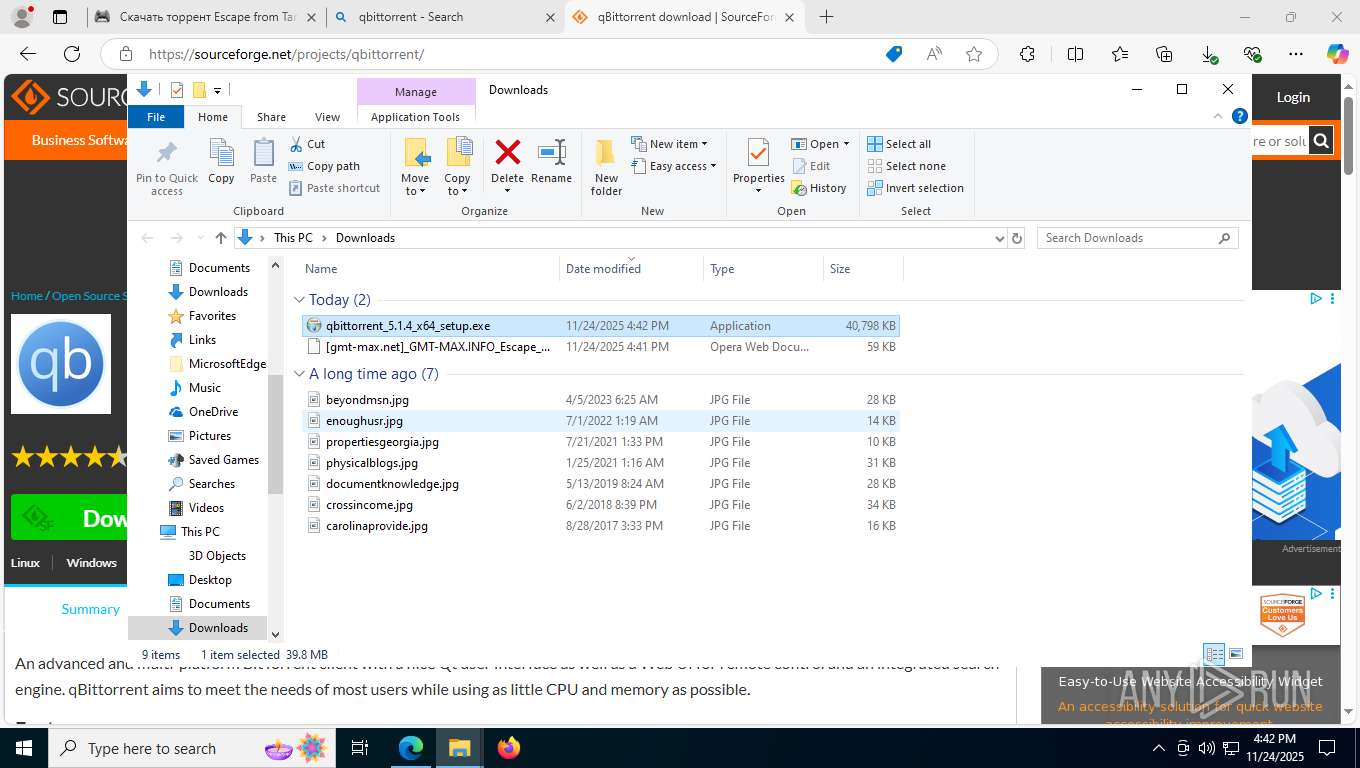Click Edit in Open group
The image size is (1360, 768).
[811, 166]
